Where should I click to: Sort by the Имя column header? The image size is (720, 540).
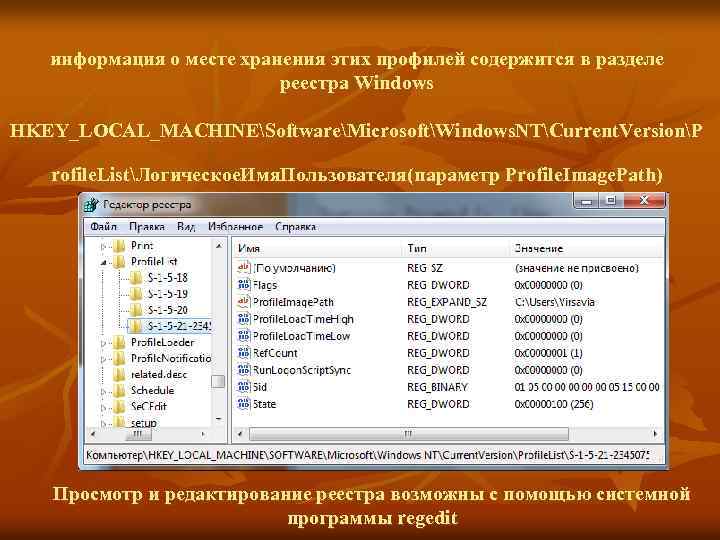[x=318, y=248]
